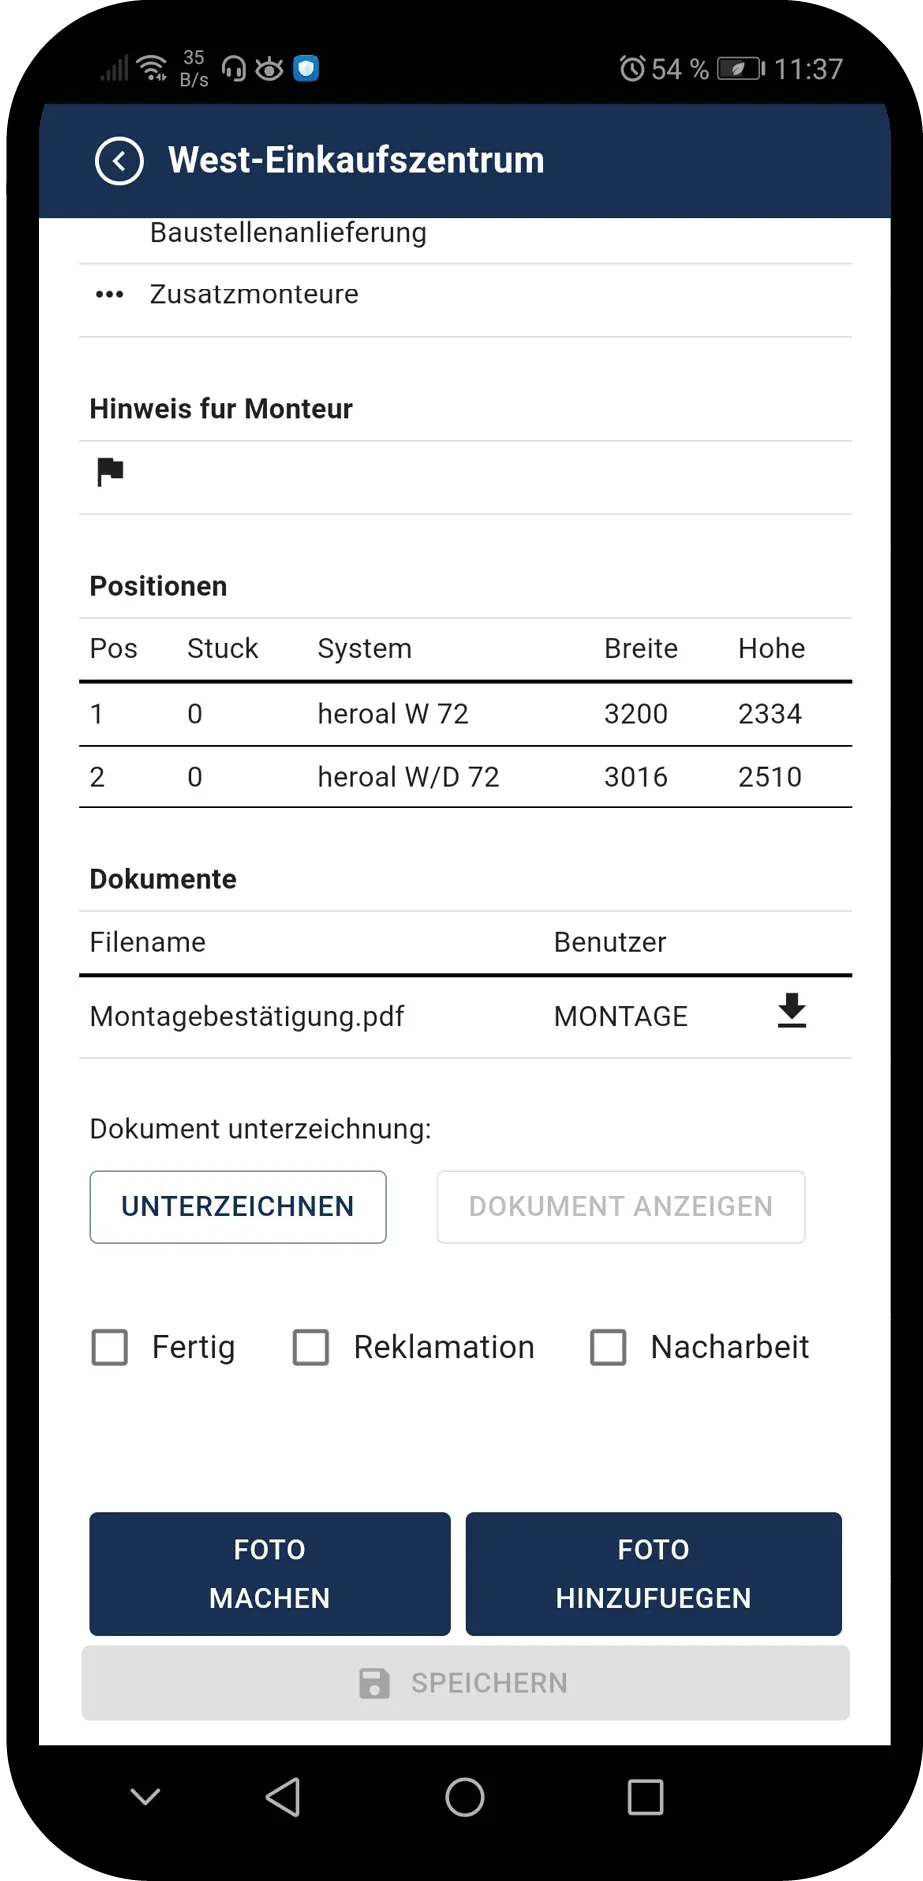Click the DOKUMENT ANZEIGEN button
923x1881 pixels.
[620, 1207]
